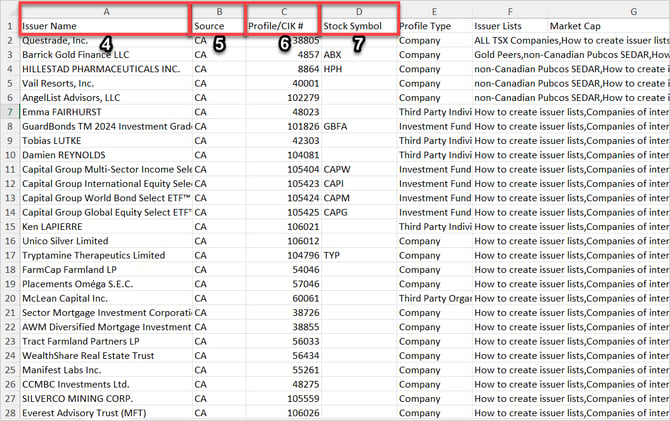Viewport: 670px width, 421px height.
Task: Select column D header
Action: click(359, 12)
